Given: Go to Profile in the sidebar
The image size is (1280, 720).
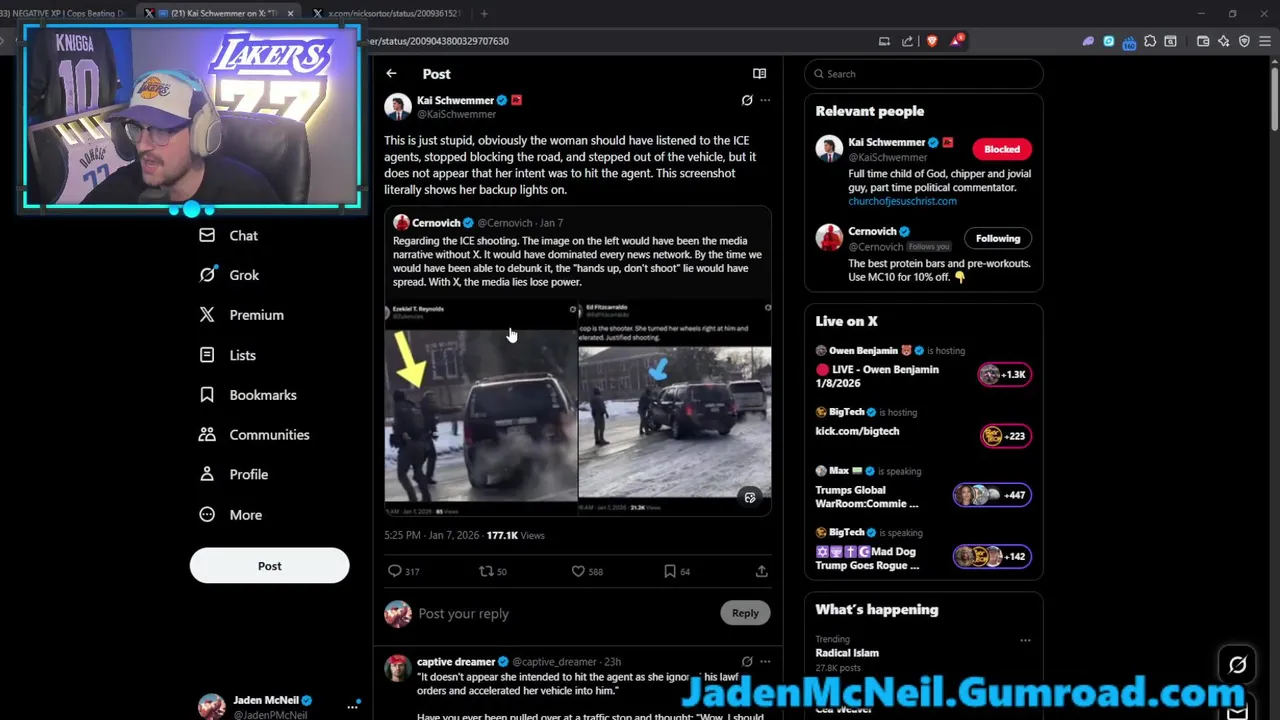Looking at the screenshot, I should (x=233, y=475).
